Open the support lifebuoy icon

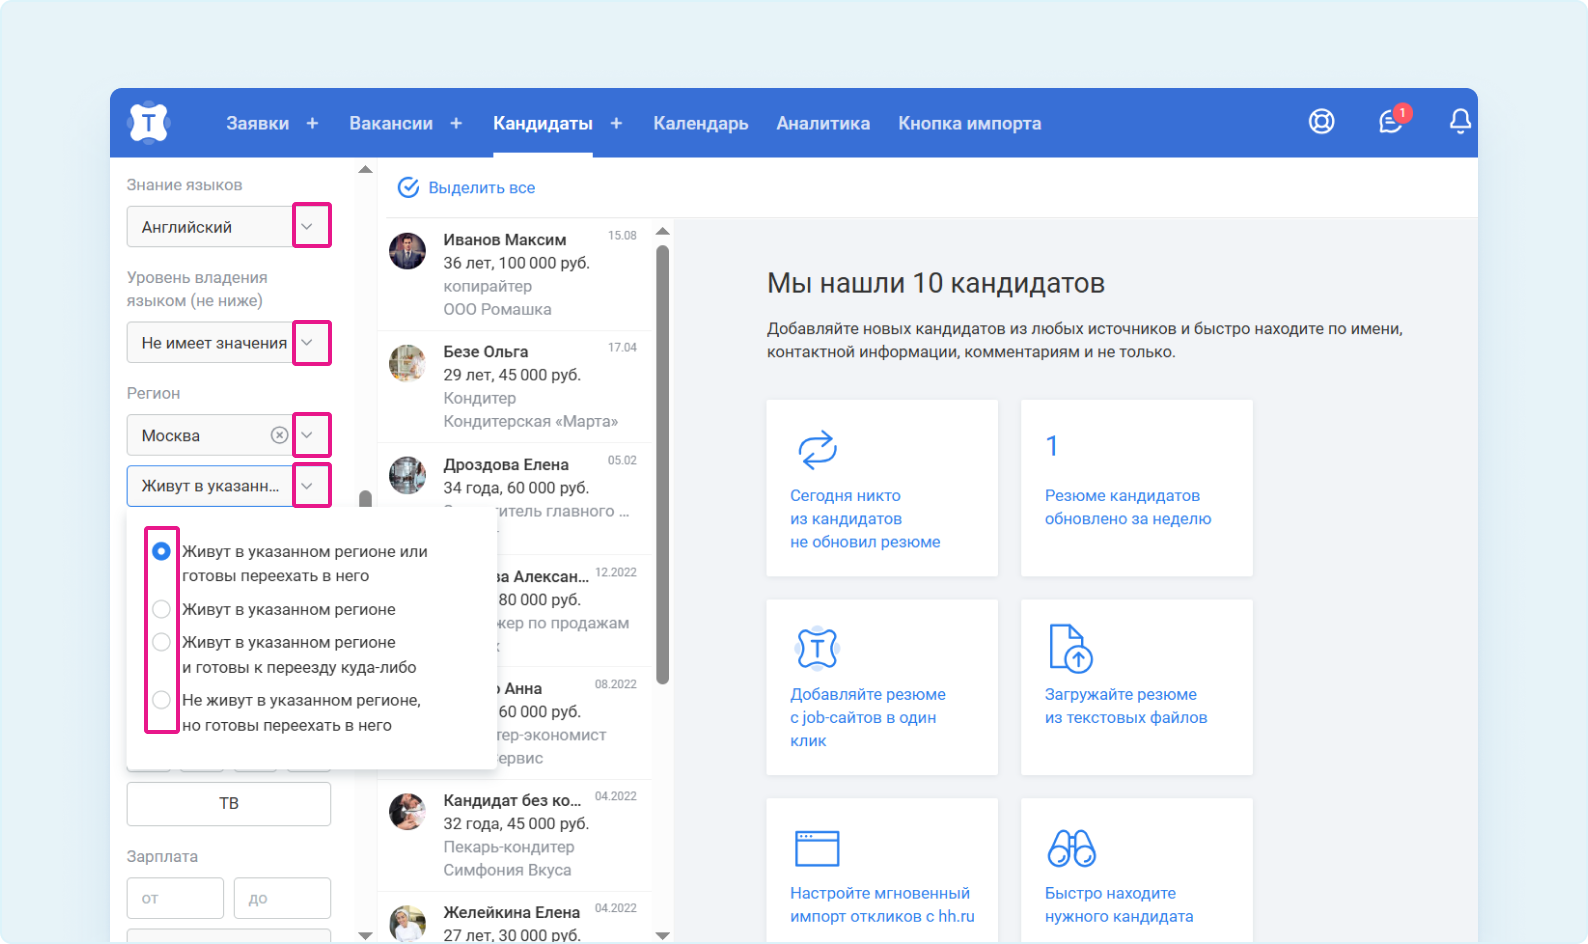click(1321, 122)
